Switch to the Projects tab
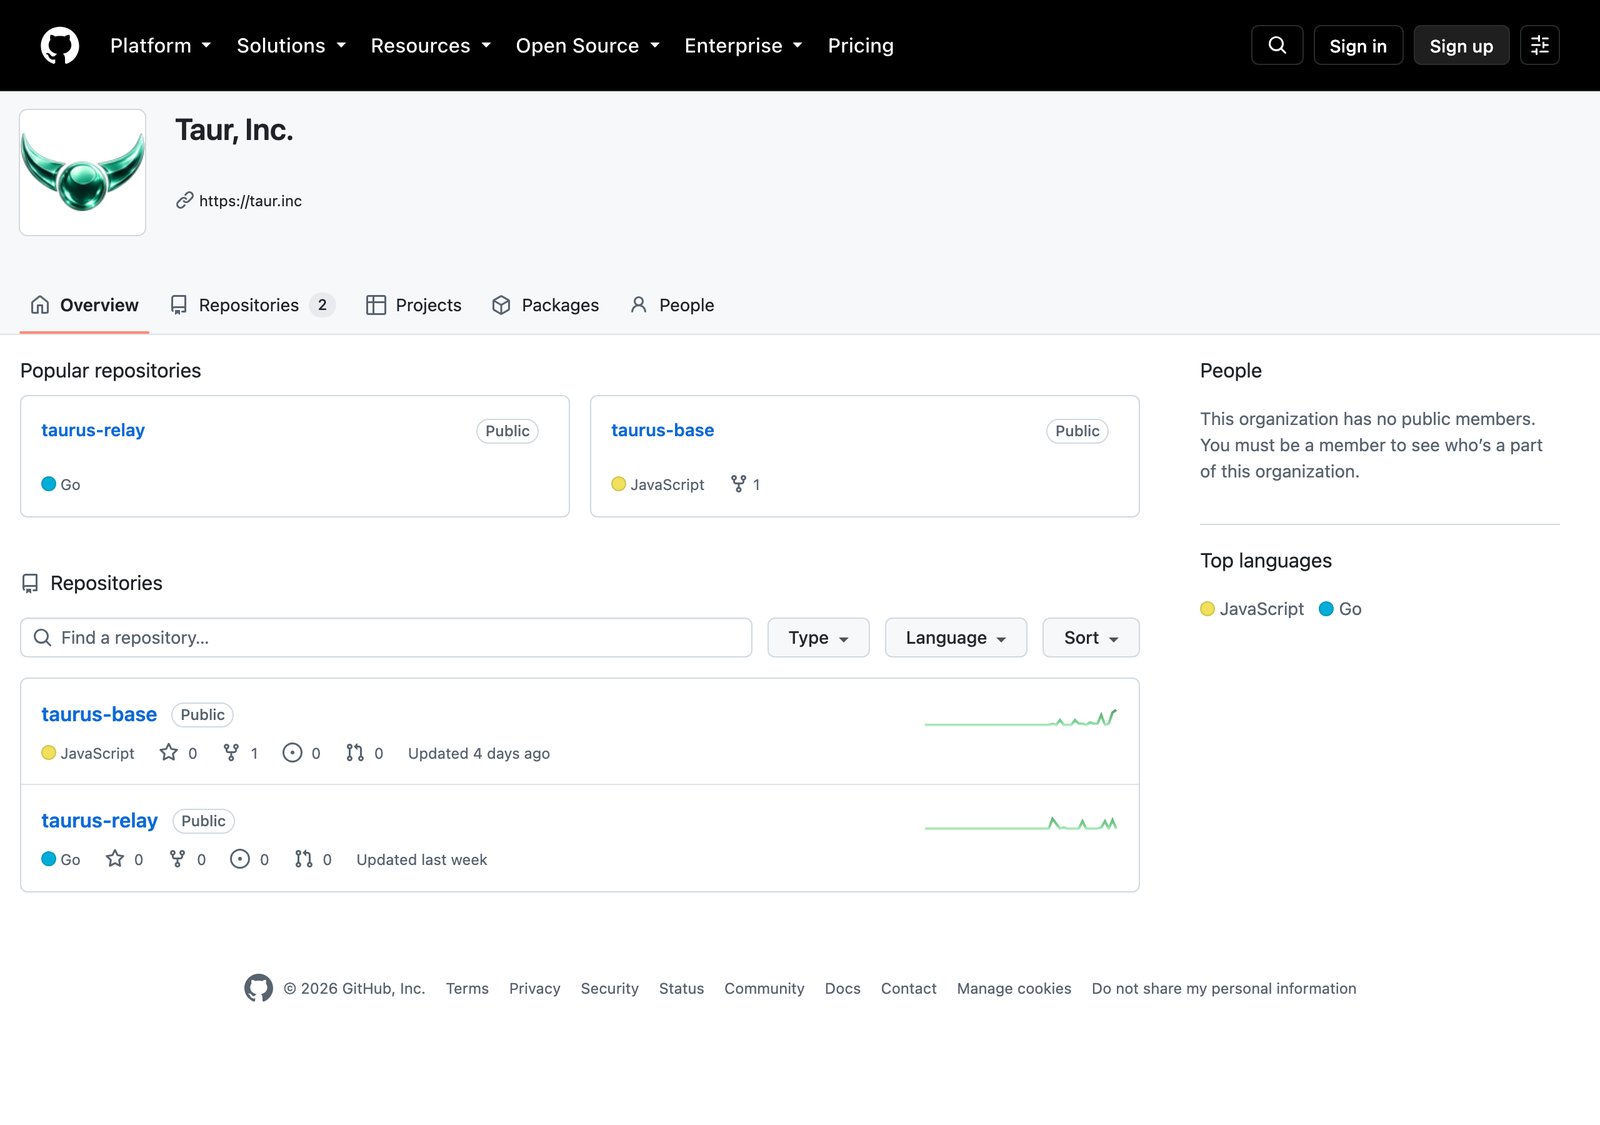1600x1125 pixels. pos(414,305)
